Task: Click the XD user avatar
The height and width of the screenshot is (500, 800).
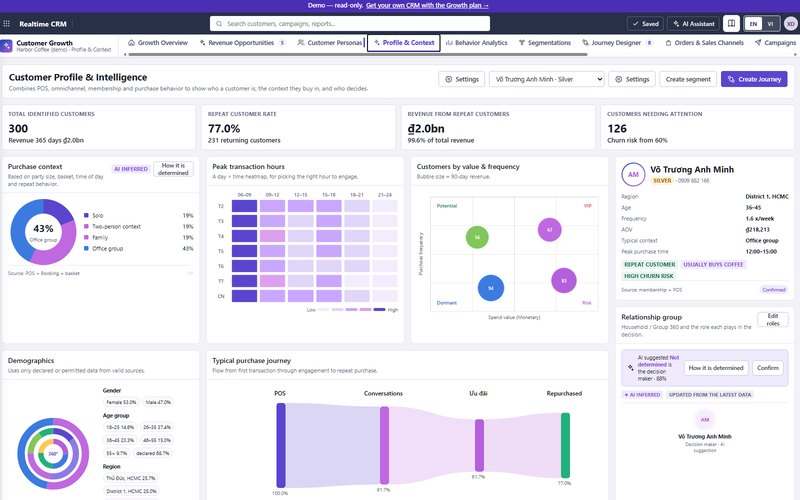Action: (x=790, y=23)
